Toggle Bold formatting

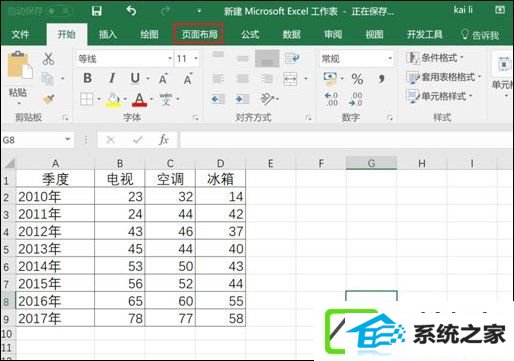87,78
